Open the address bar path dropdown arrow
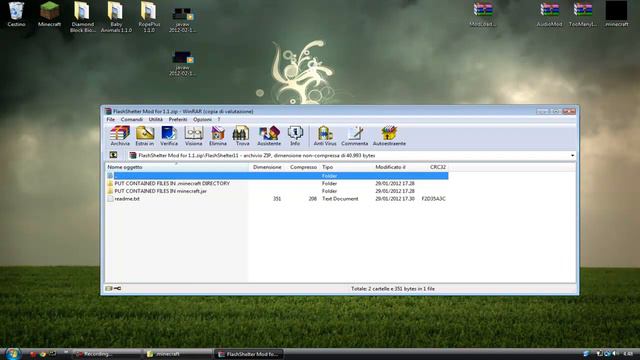This screenshot has height=360, width=640. (x=572, y=156)
